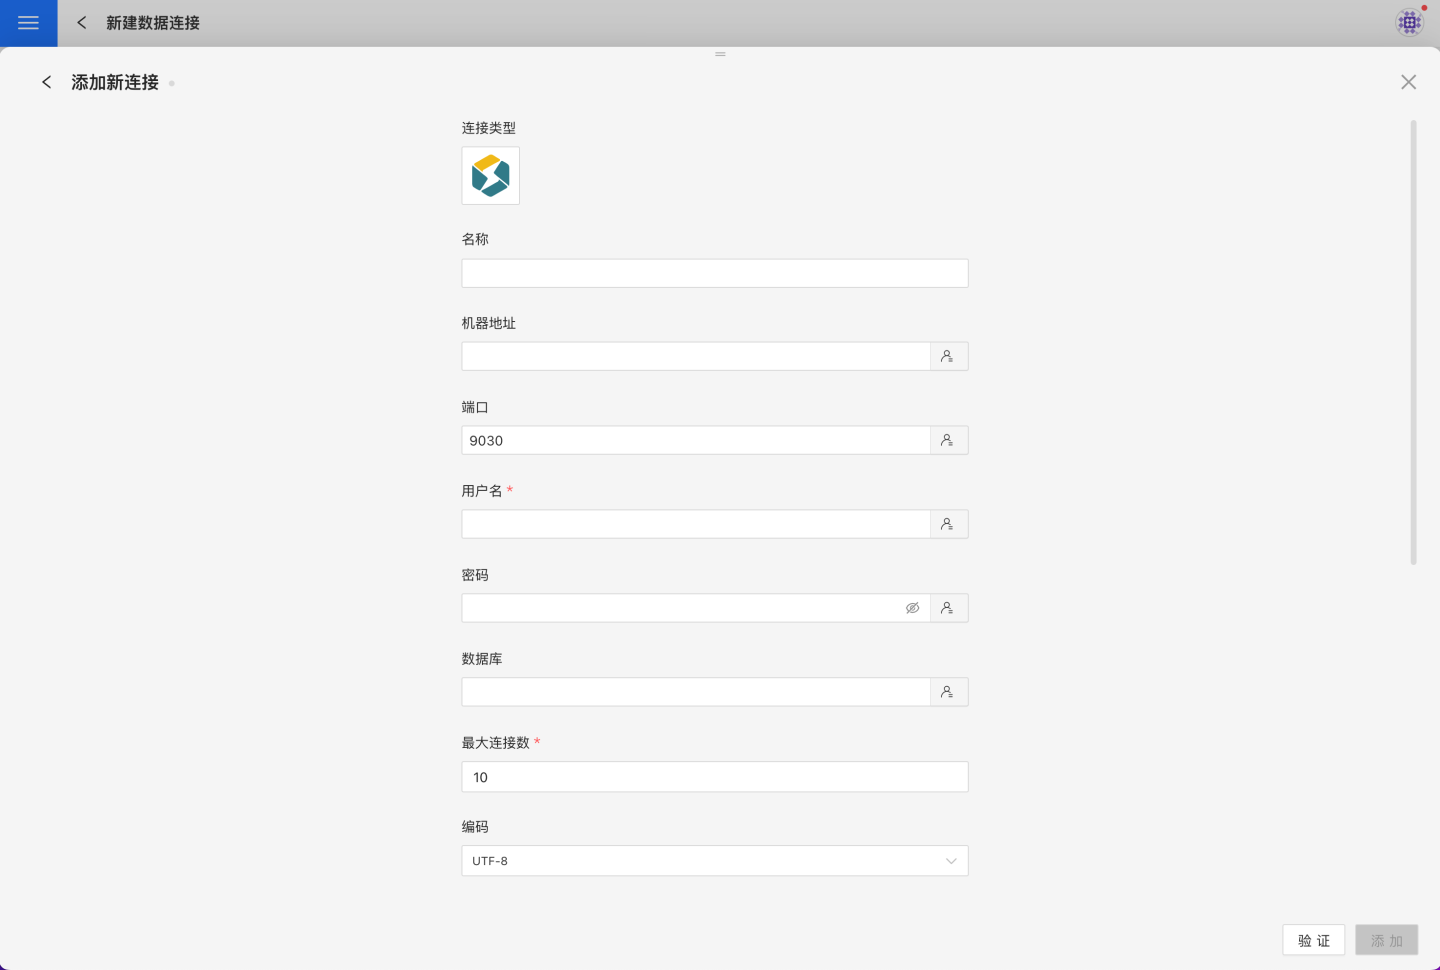Click the panel drag handle at top
The width and height of the screenshot is (1440, 970).
(720, 54)
